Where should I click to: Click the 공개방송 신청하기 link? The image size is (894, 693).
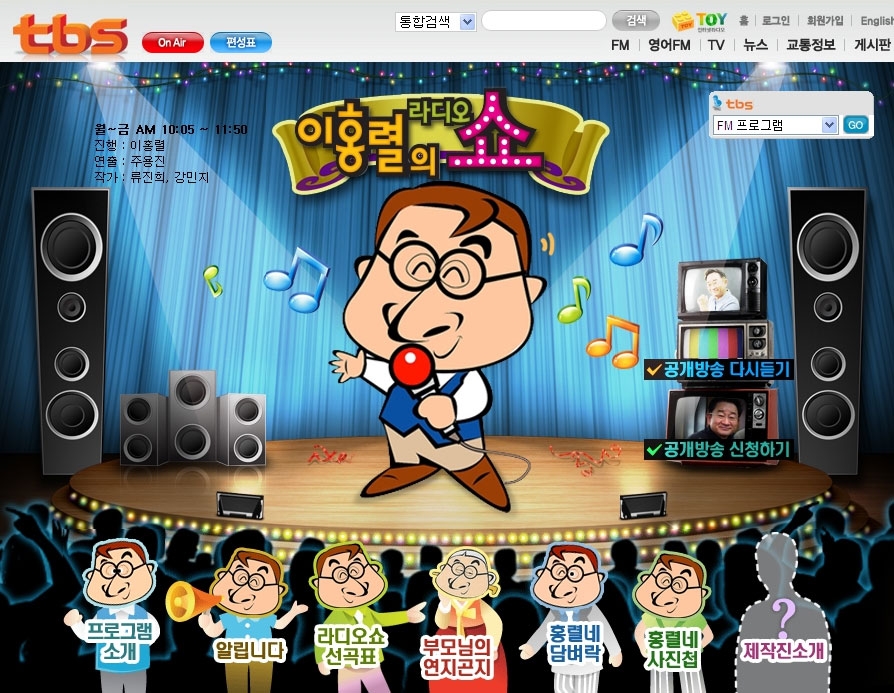[718, 449]
